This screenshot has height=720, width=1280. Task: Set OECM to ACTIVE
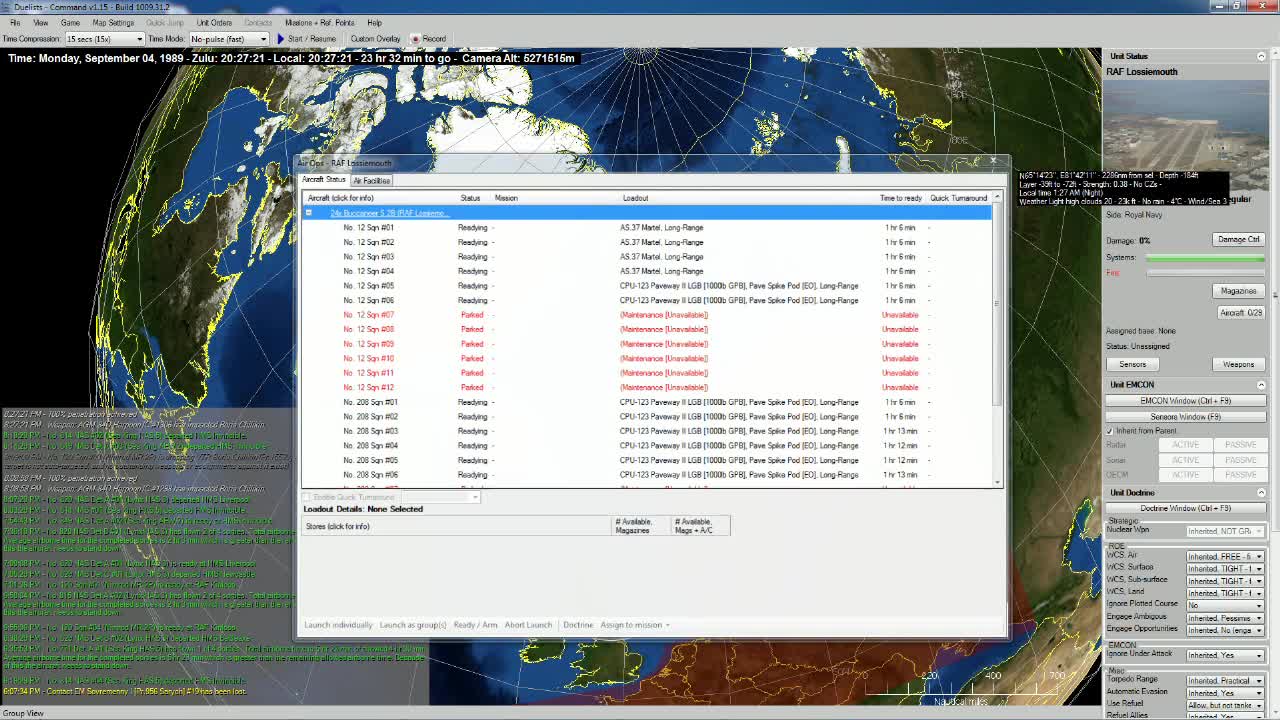coord(1185,474)
